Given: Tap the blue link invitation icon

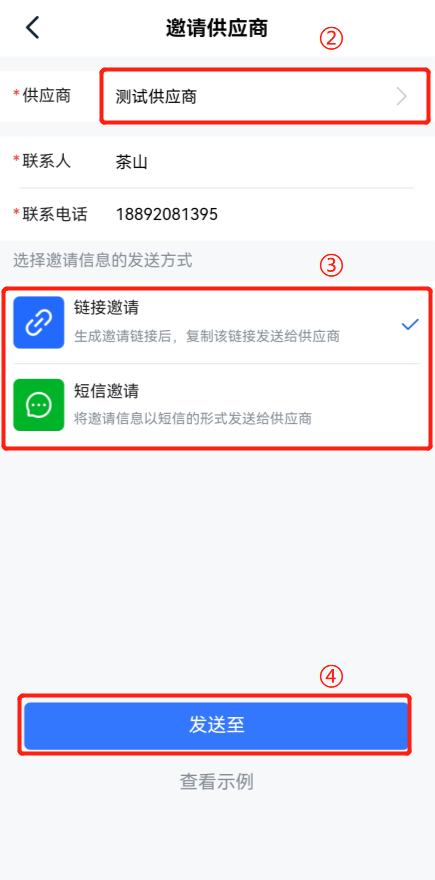Looking at the screenshot, I should pos(39,323).
